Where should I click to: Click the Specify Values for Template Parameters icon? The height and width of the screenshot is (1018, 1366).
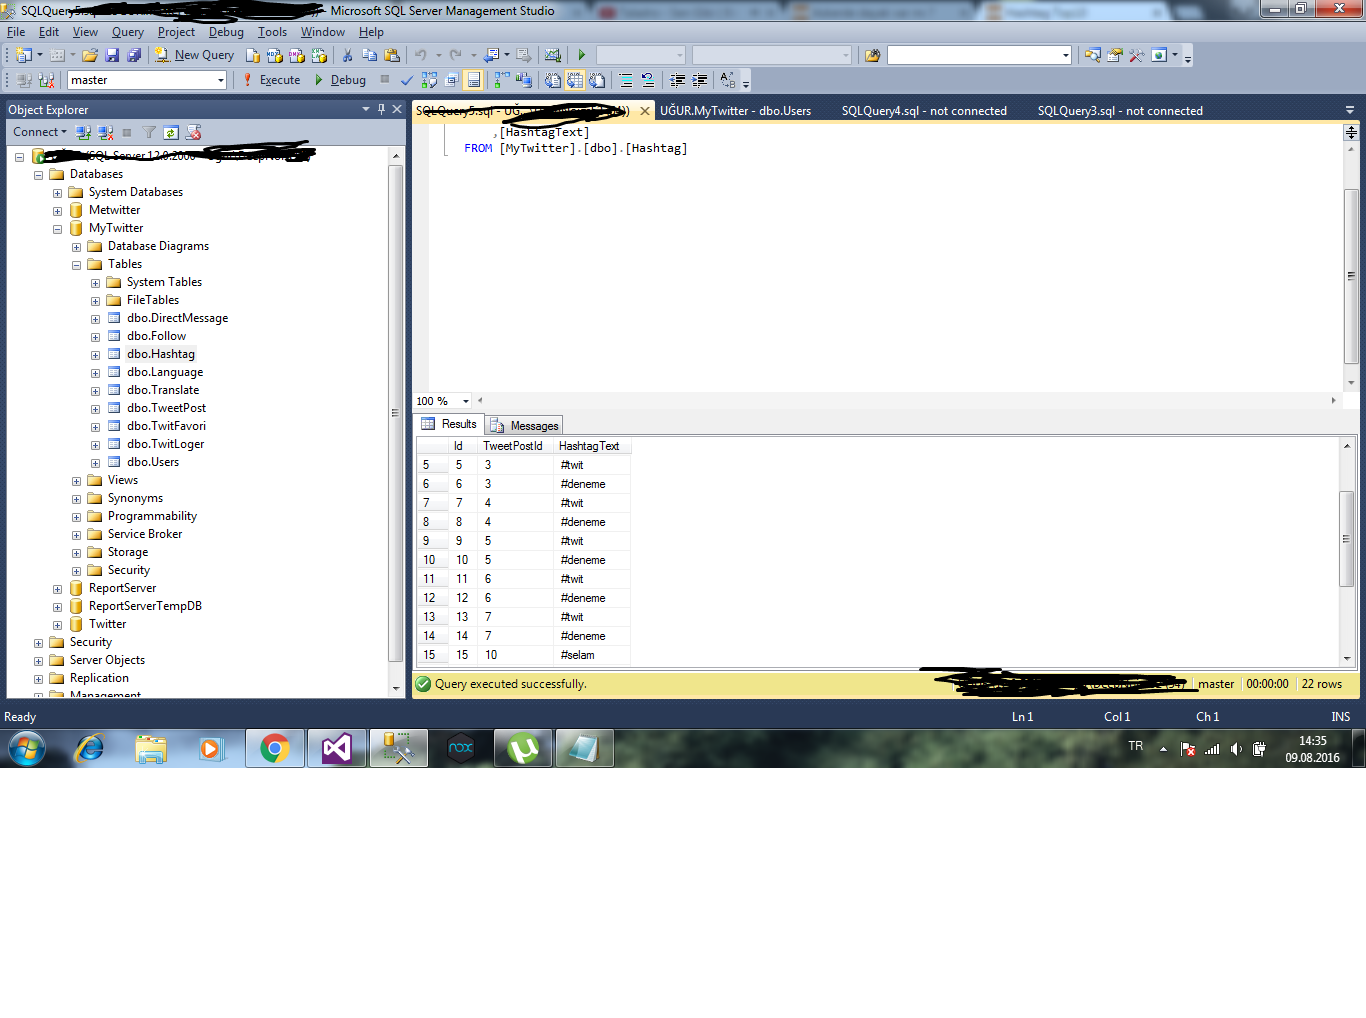[x=727, y=80]
